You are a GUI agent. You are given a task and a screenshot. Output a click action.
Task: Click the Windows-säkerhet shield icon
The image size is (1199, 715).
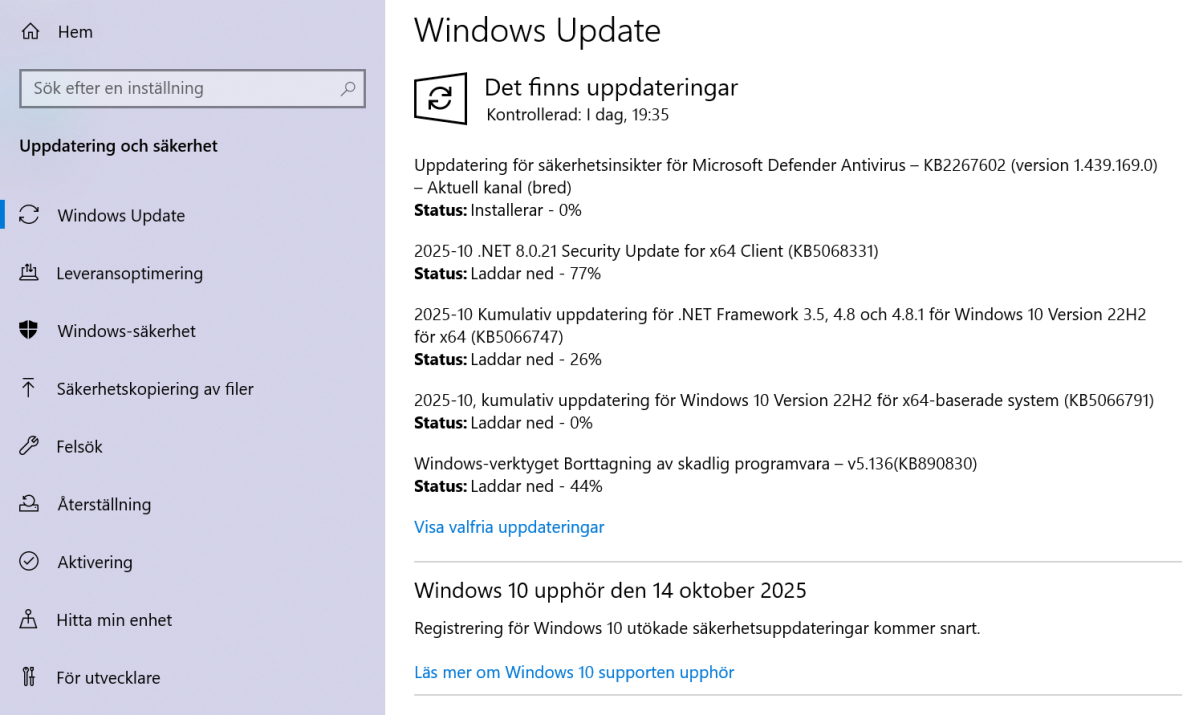coord(29,331)
